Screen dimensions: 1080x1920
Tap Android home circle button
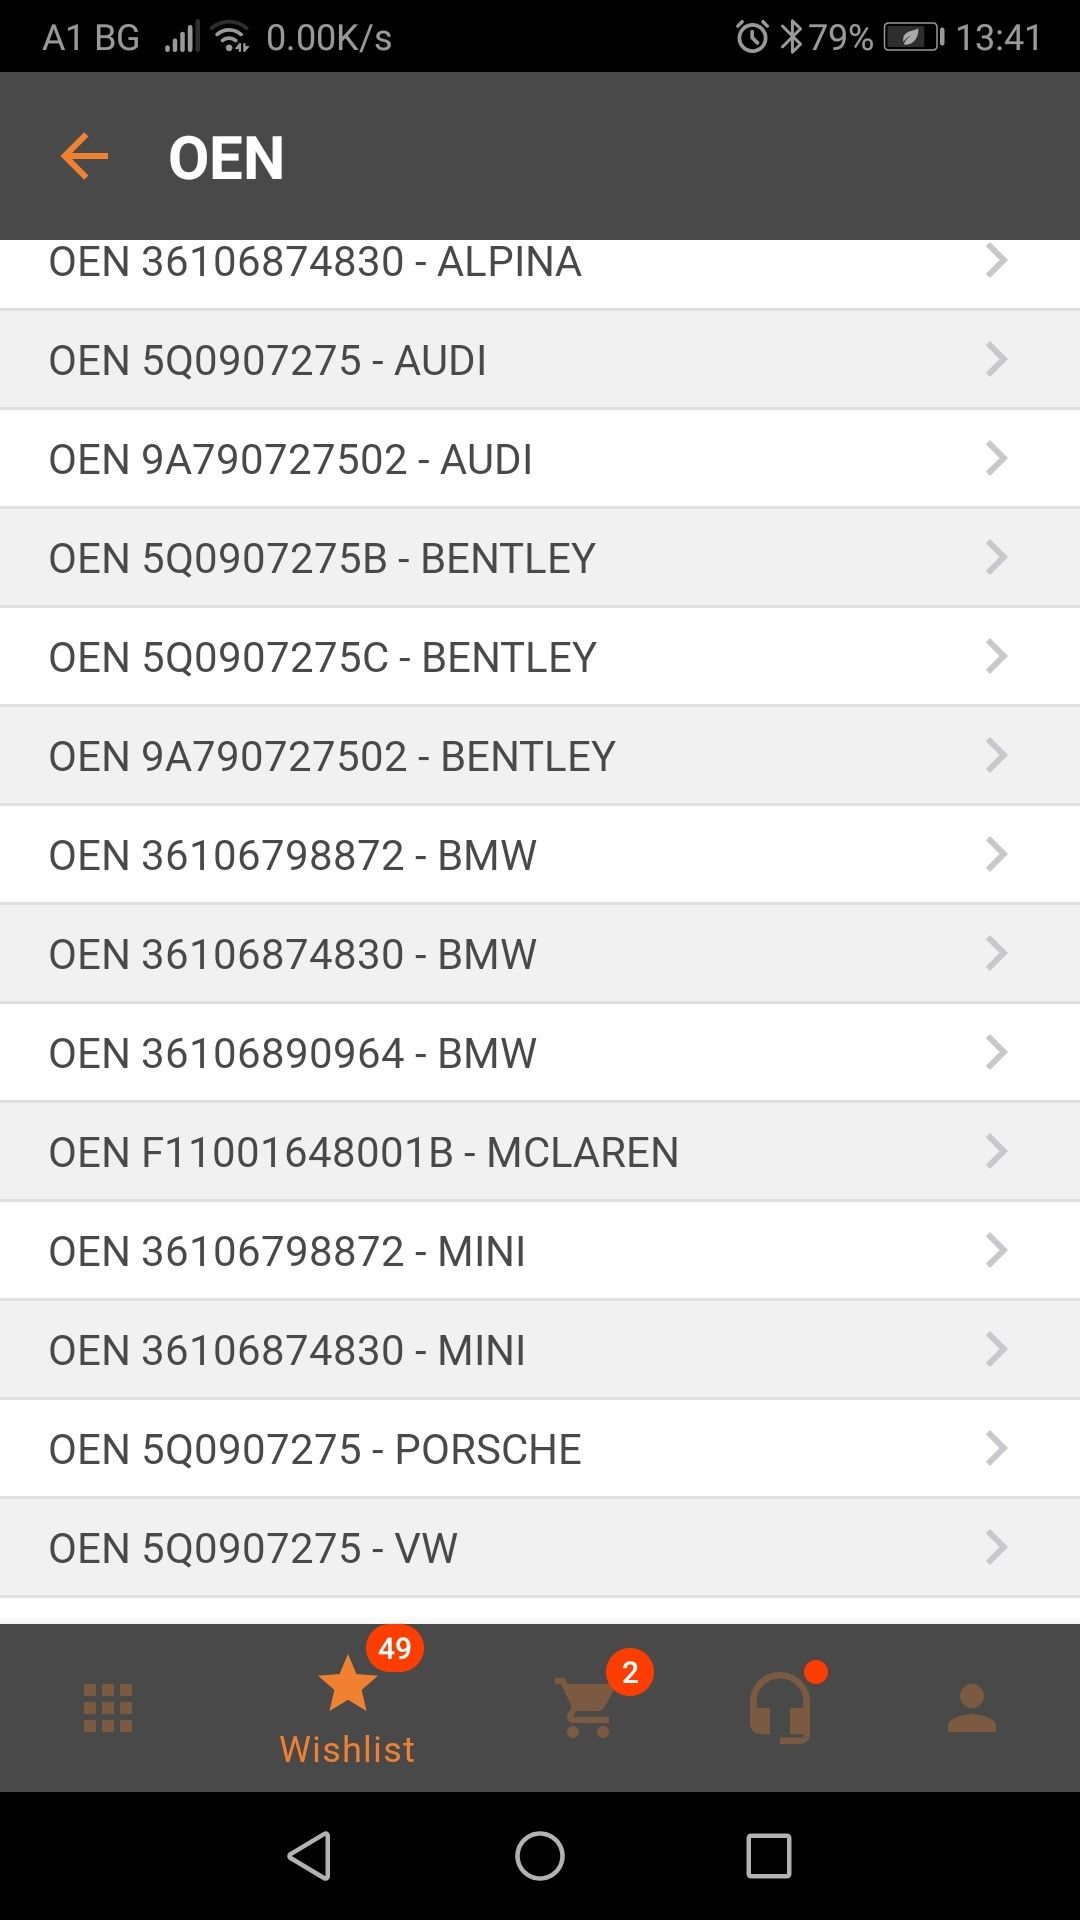click(x=540, y=1856)
